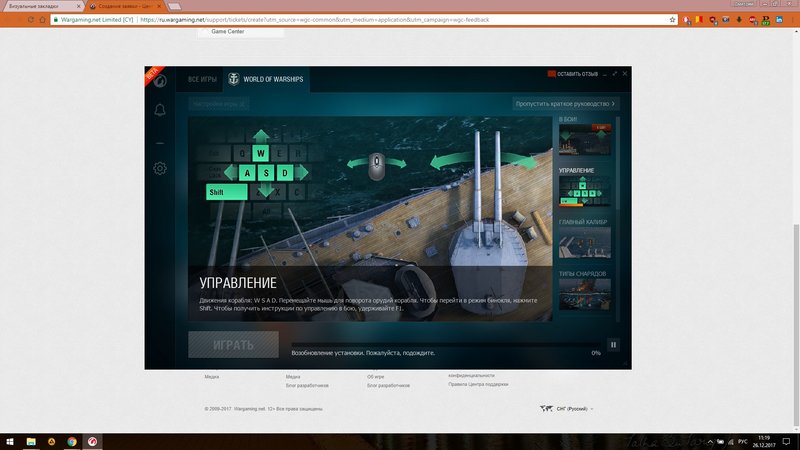The image size is (800, 450).
Task: Click the browser address bar URL
Action: point(314,20)
